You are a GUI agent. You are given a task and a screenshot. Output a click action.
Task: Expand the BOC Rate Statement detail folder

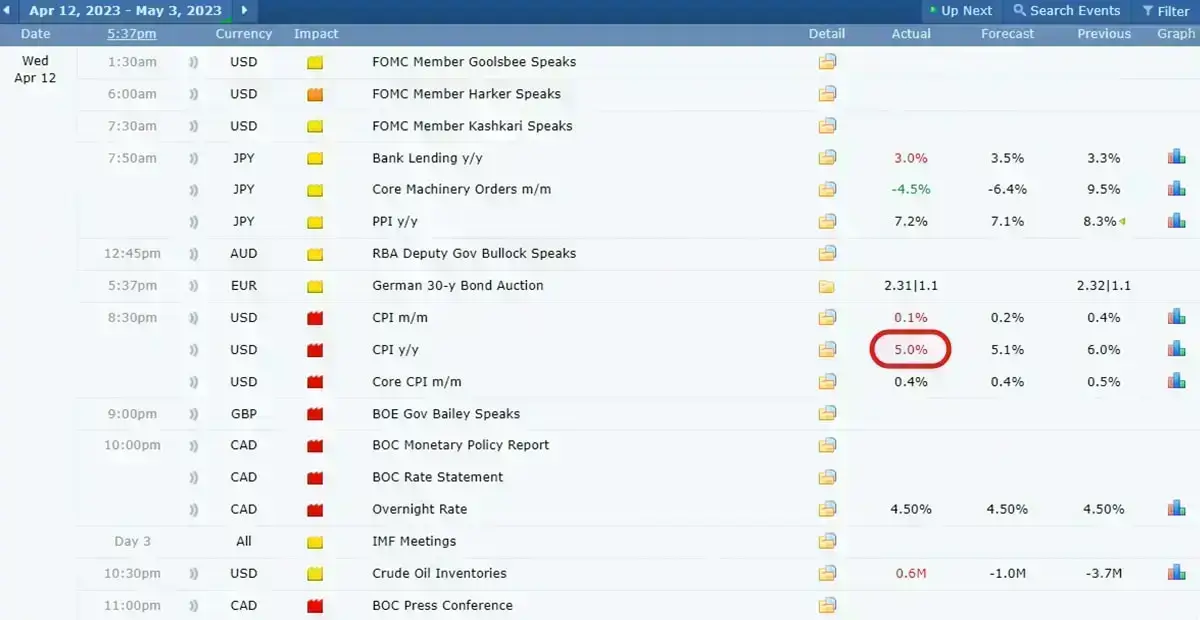pos(827,477)
